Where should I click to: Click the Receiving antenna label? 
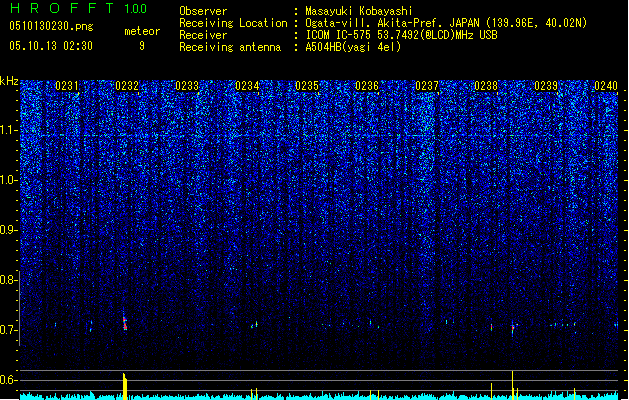230,47
